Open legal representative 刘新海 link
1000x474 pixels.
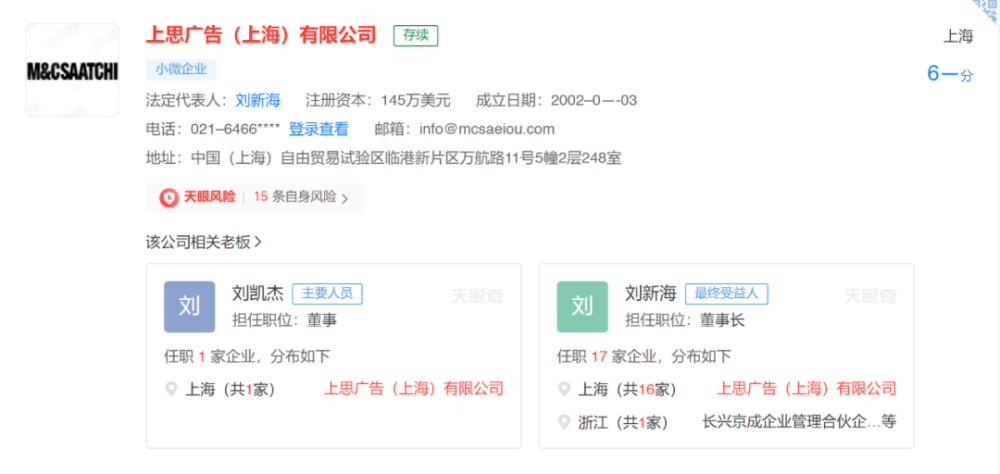click(x=258, y=100)
